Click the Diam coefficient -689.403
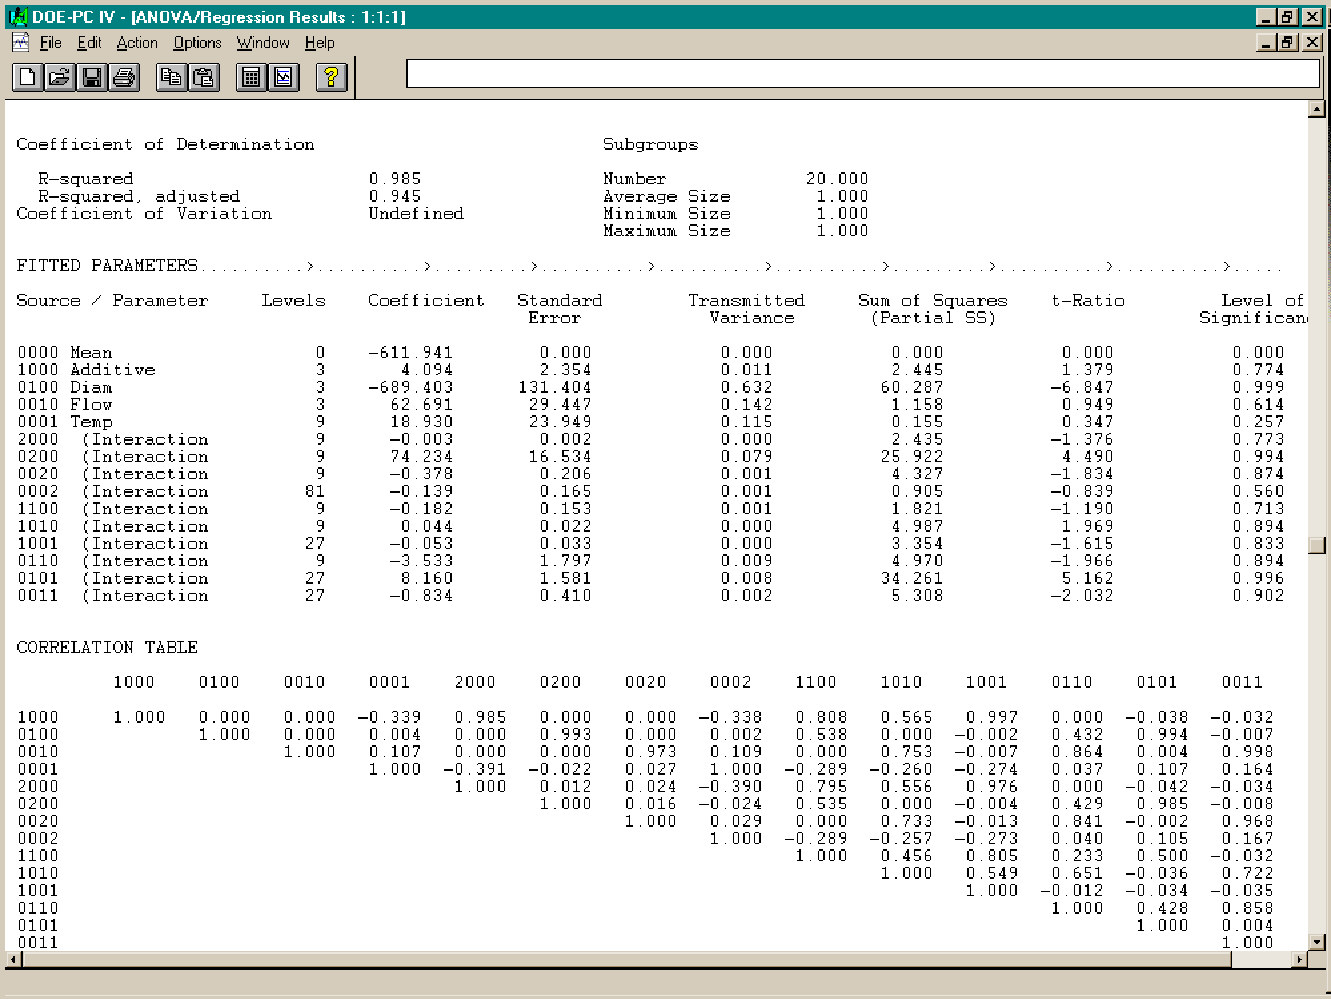 (x=411, y=387)
